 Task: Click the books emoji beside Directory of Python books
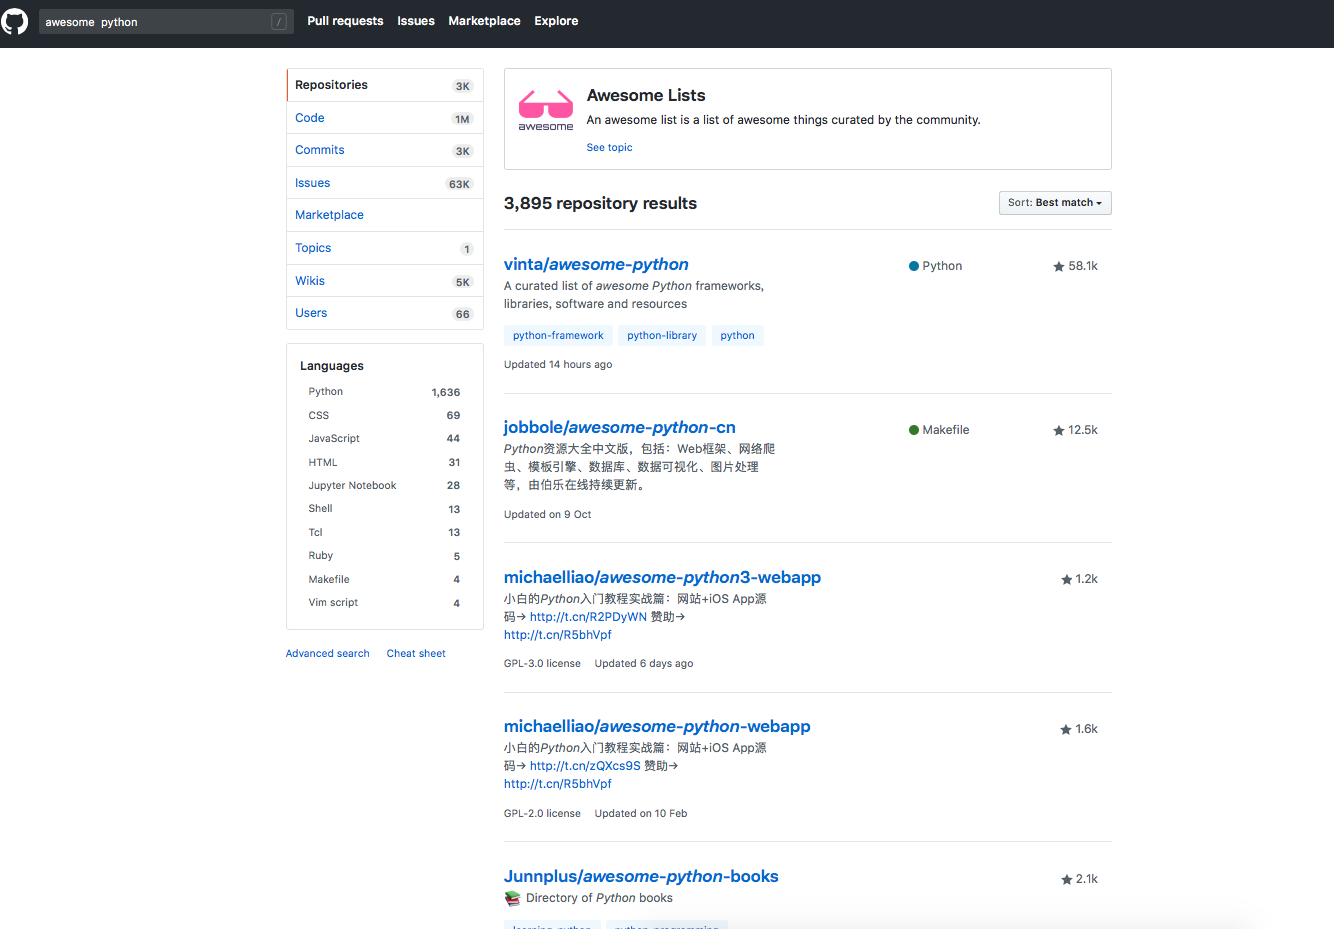coord(513,898)
